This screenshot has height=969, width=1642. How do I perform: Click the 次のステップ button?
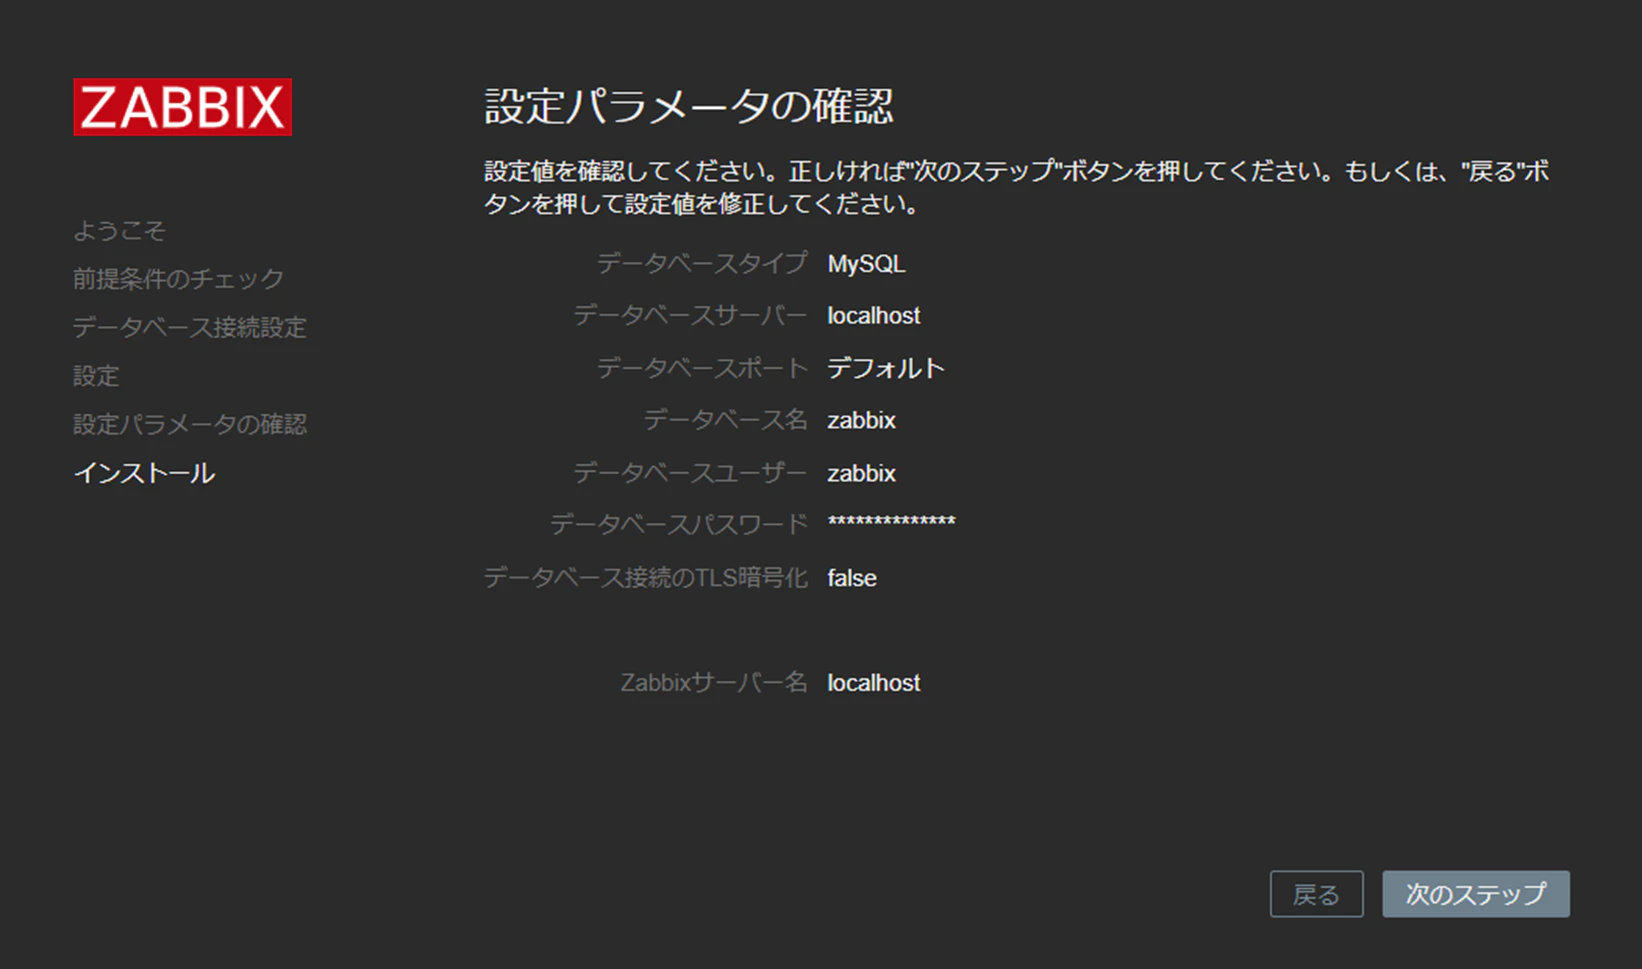pos(1476,894)
